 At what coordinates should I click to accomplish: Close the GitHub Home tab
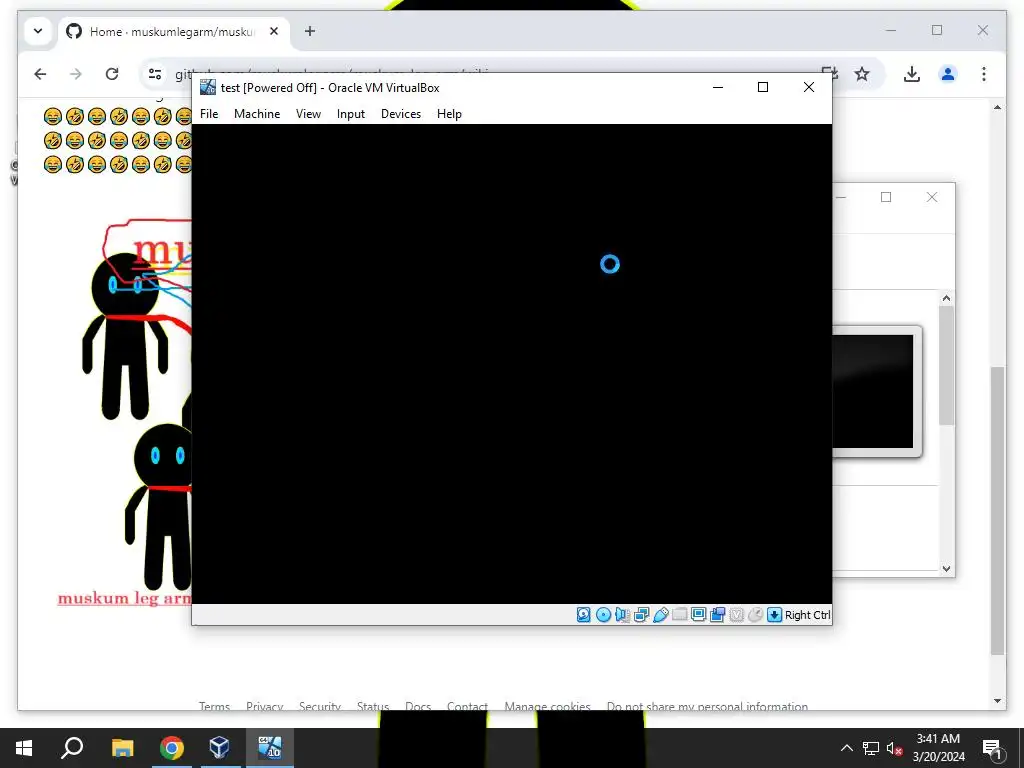pyautogui.click(x=274, y=31)
